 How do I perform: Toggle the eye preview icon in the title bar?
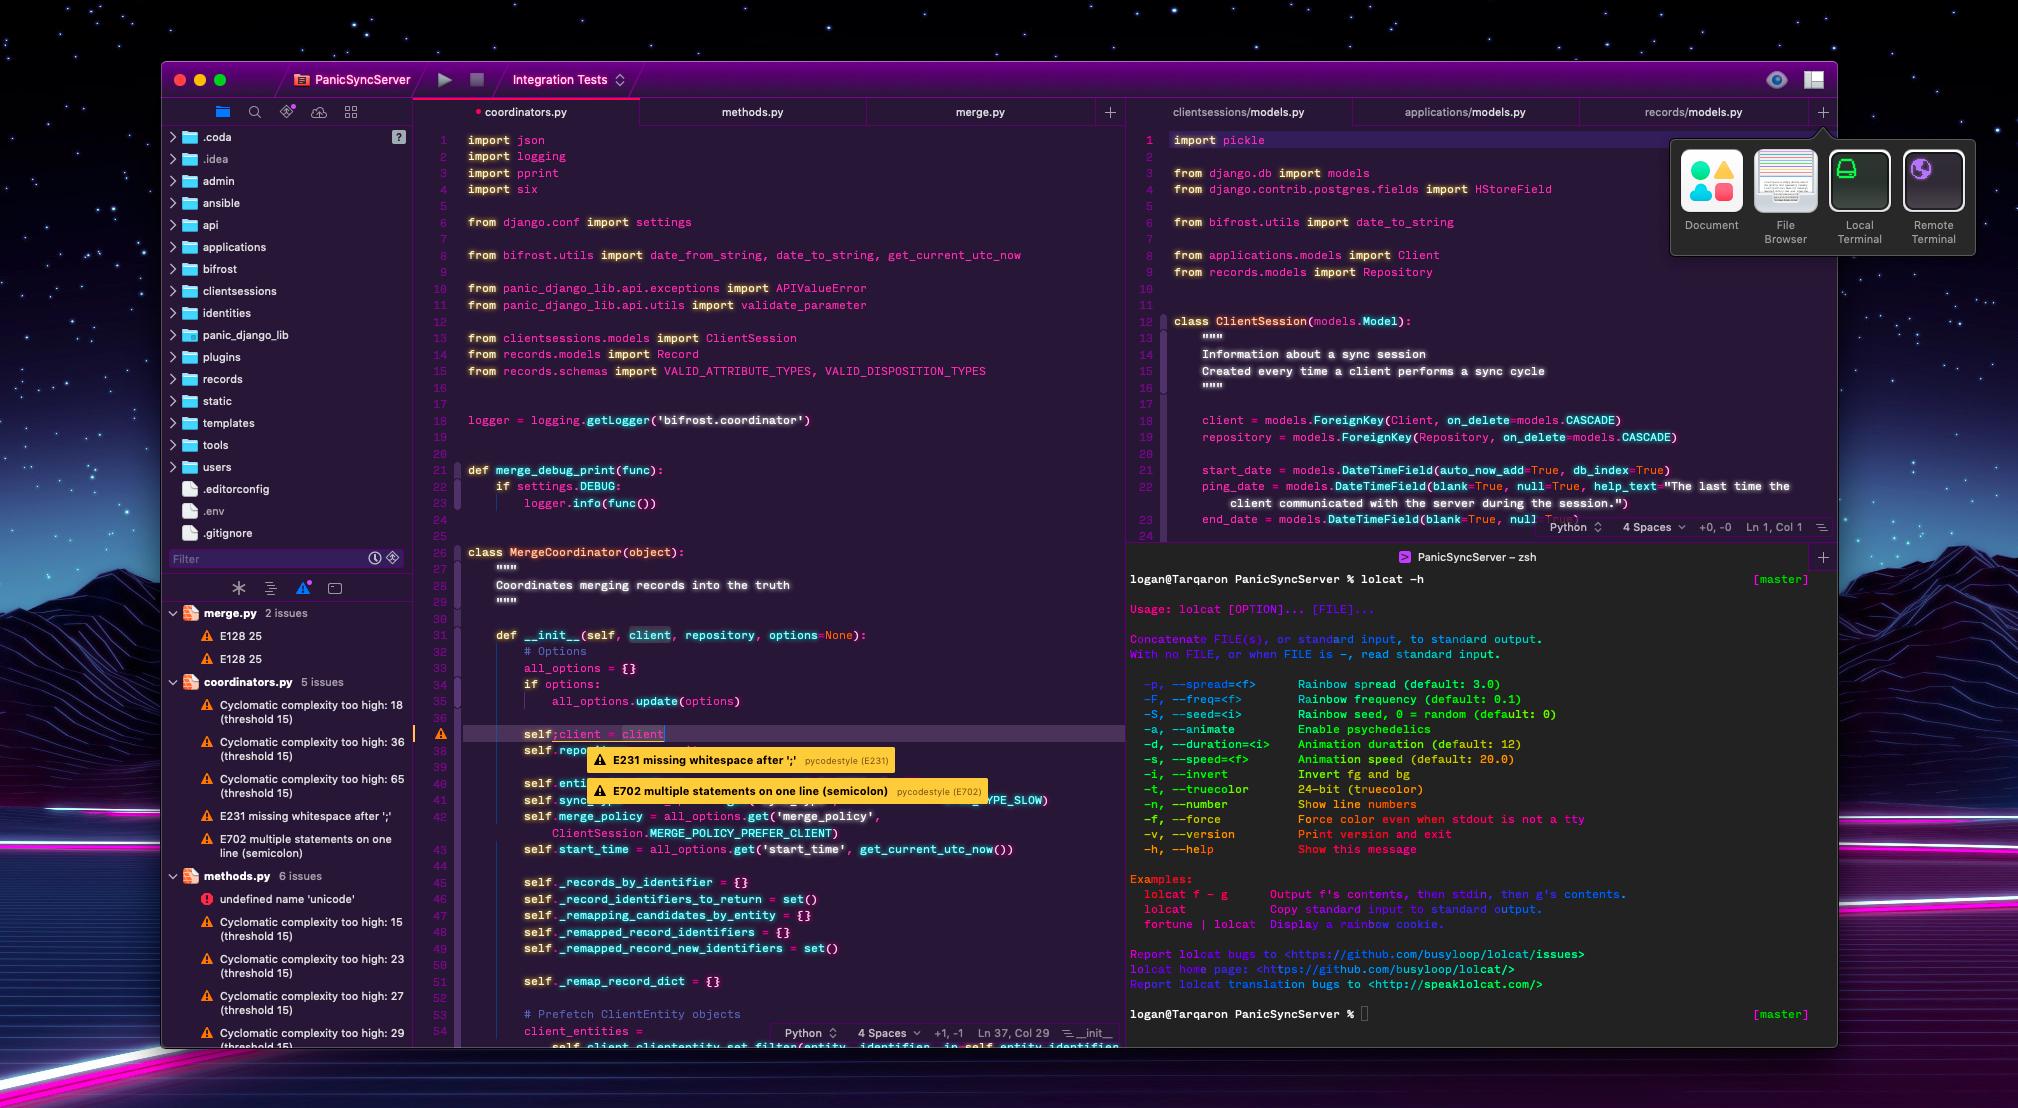coord(1776,80)
